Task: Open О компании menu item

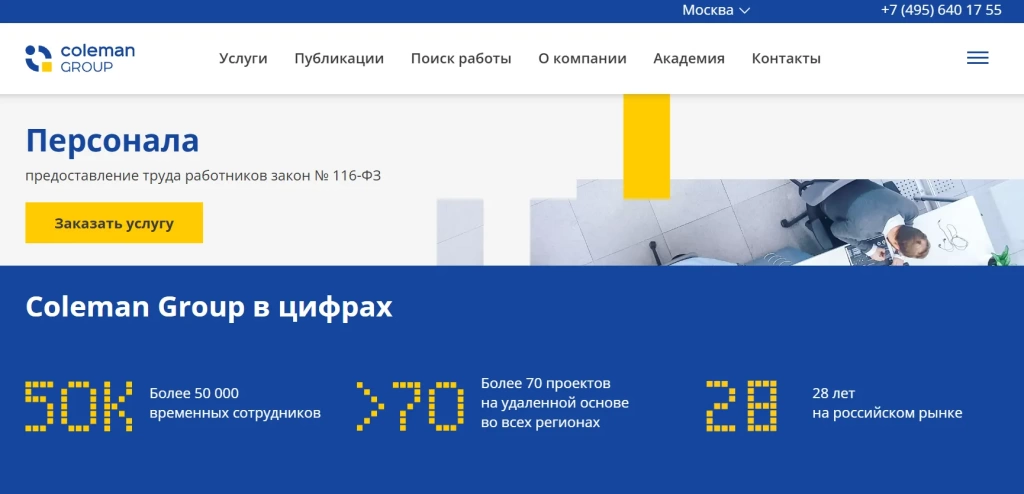Action: tap(583, 58)
